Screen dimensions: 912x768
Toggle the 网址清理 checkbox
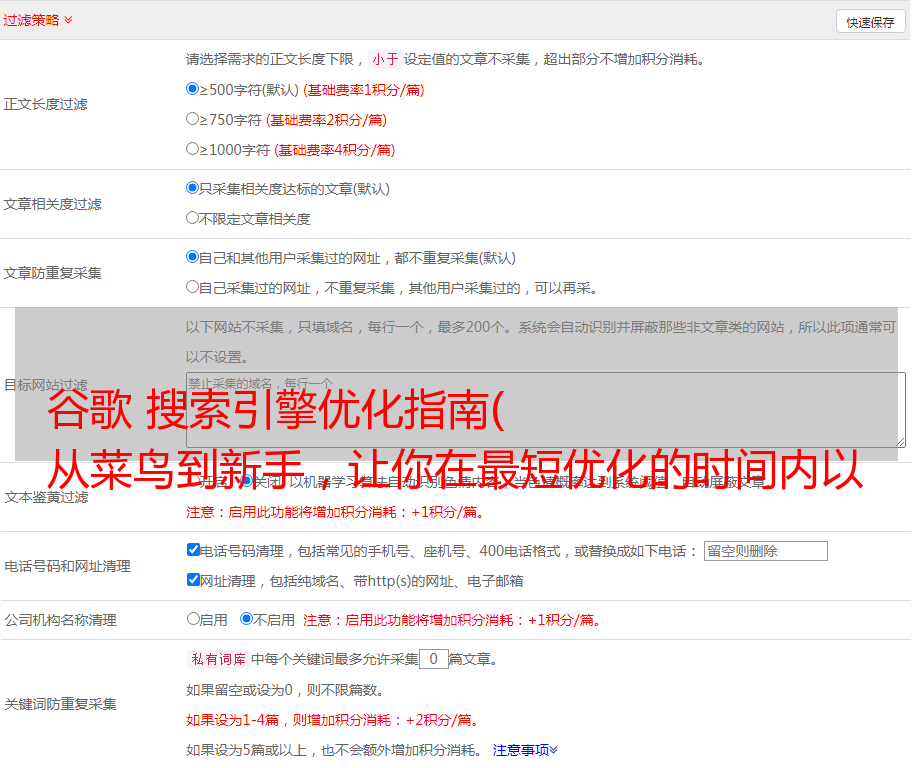(x=194, y=580)
